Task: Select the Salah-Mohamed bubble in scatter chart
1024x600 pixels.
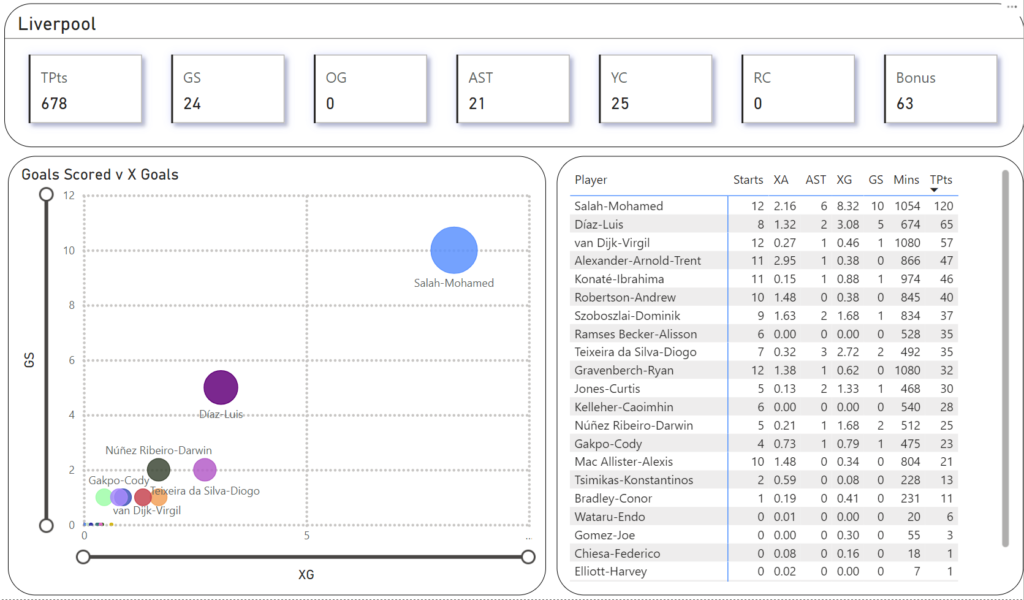Action: 454,250
